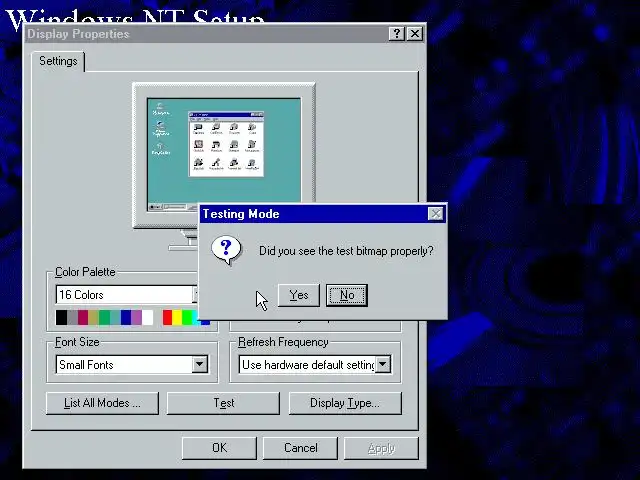Click the question mark icon in Testing Mode
Screen dimensions: 640x480
226,250
